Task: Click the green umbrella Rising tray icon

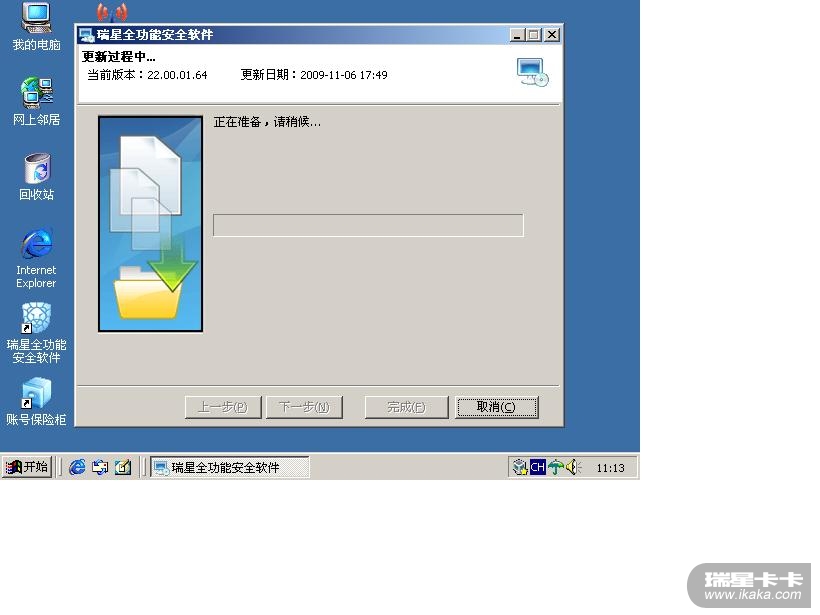Action: click(x=555, y=466)
